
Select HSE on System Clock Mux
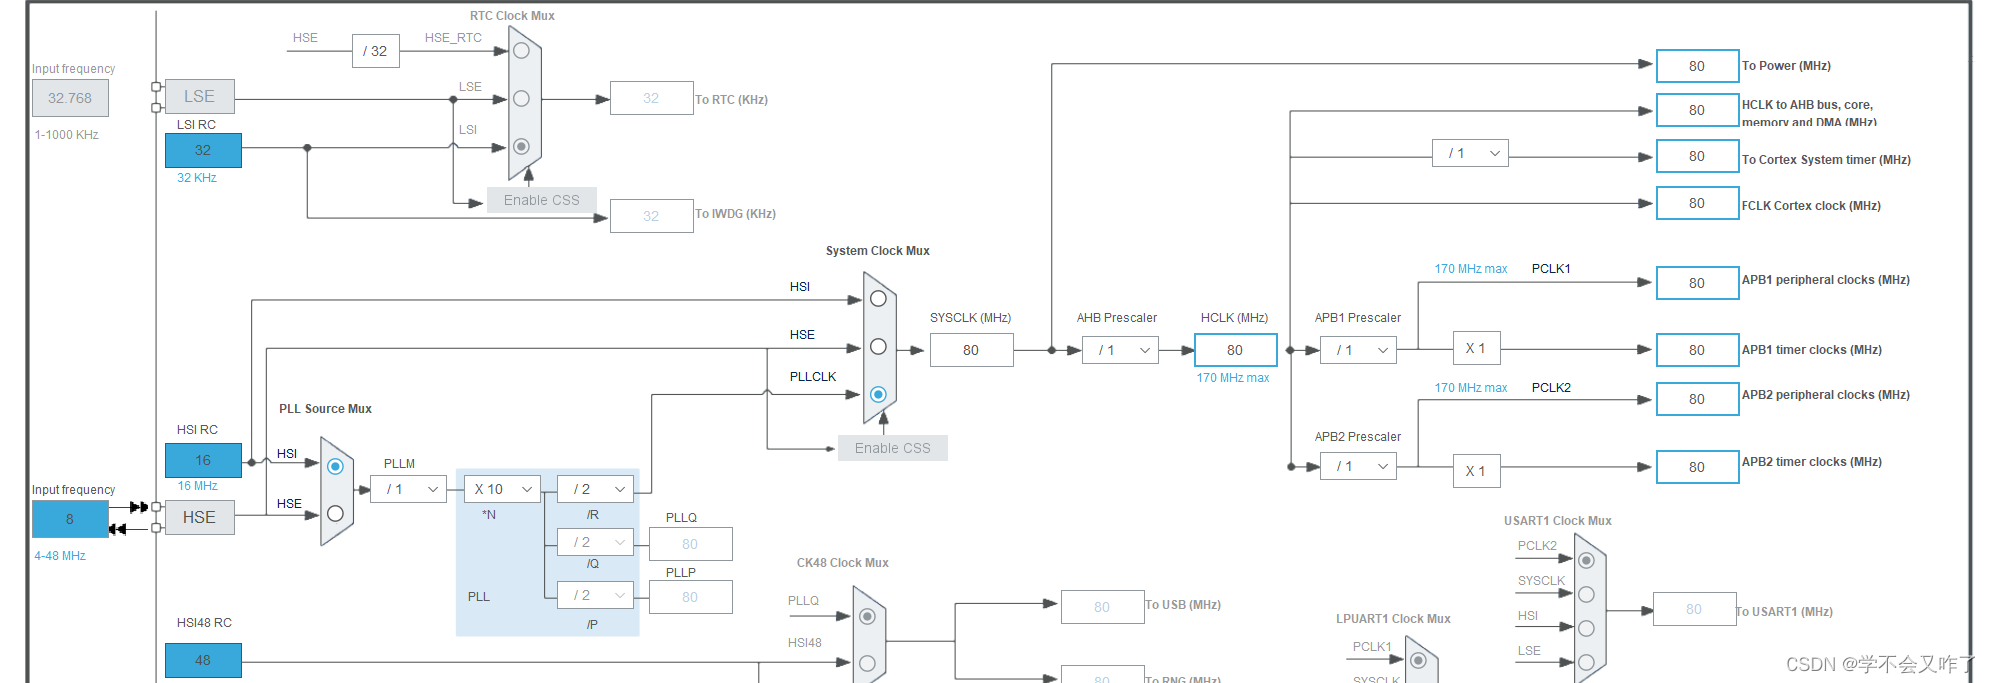[x=878, y=346]
